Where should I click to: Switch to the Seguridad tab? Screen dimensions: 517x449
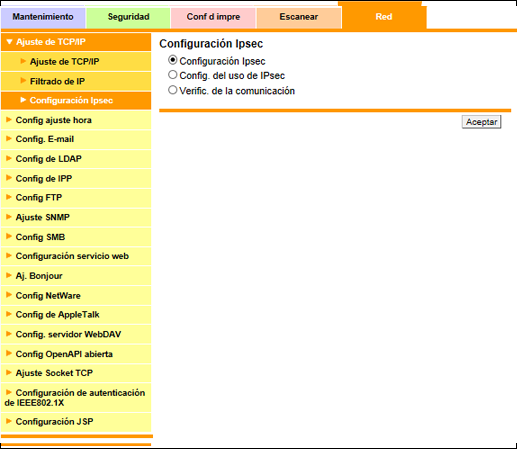pos(128,17)
